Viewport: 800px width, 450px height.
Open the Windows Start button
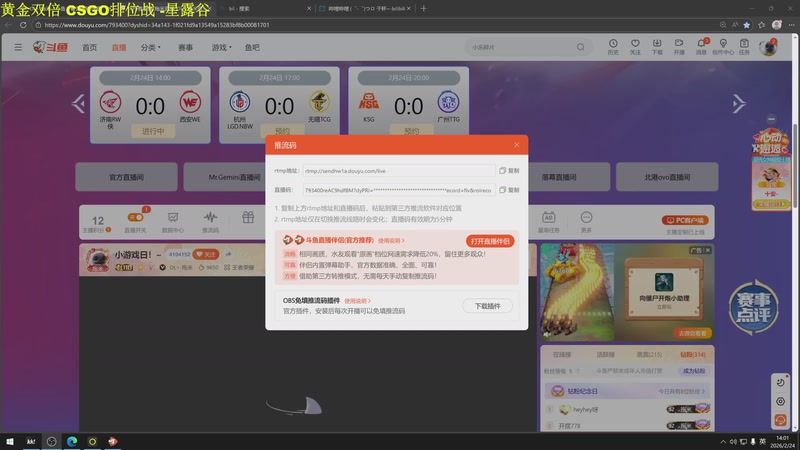pos(10,441)
